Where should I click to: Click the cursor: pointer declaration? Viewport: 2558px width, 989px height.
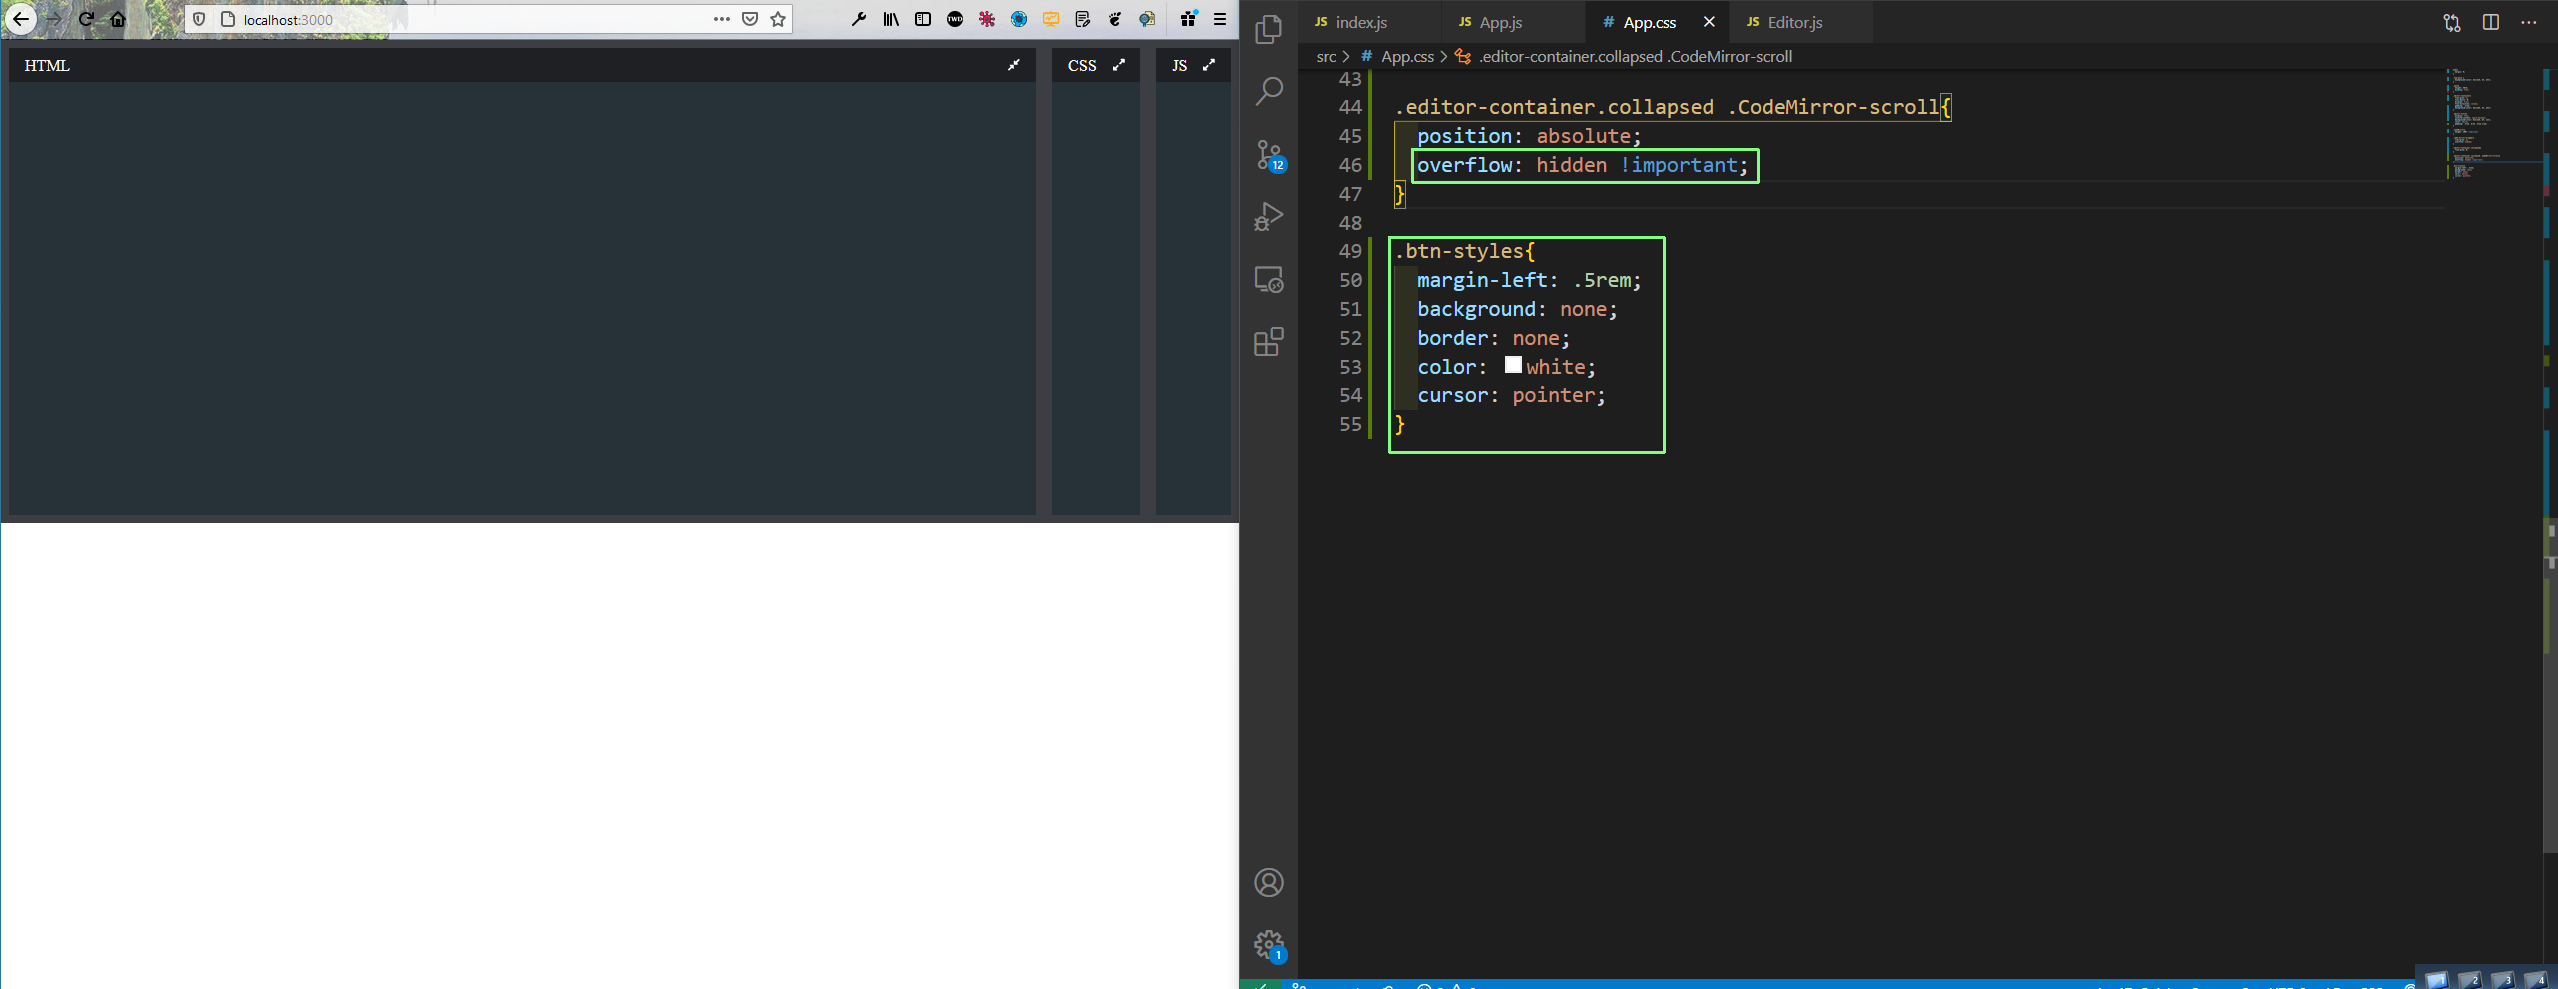(1511, 395)
